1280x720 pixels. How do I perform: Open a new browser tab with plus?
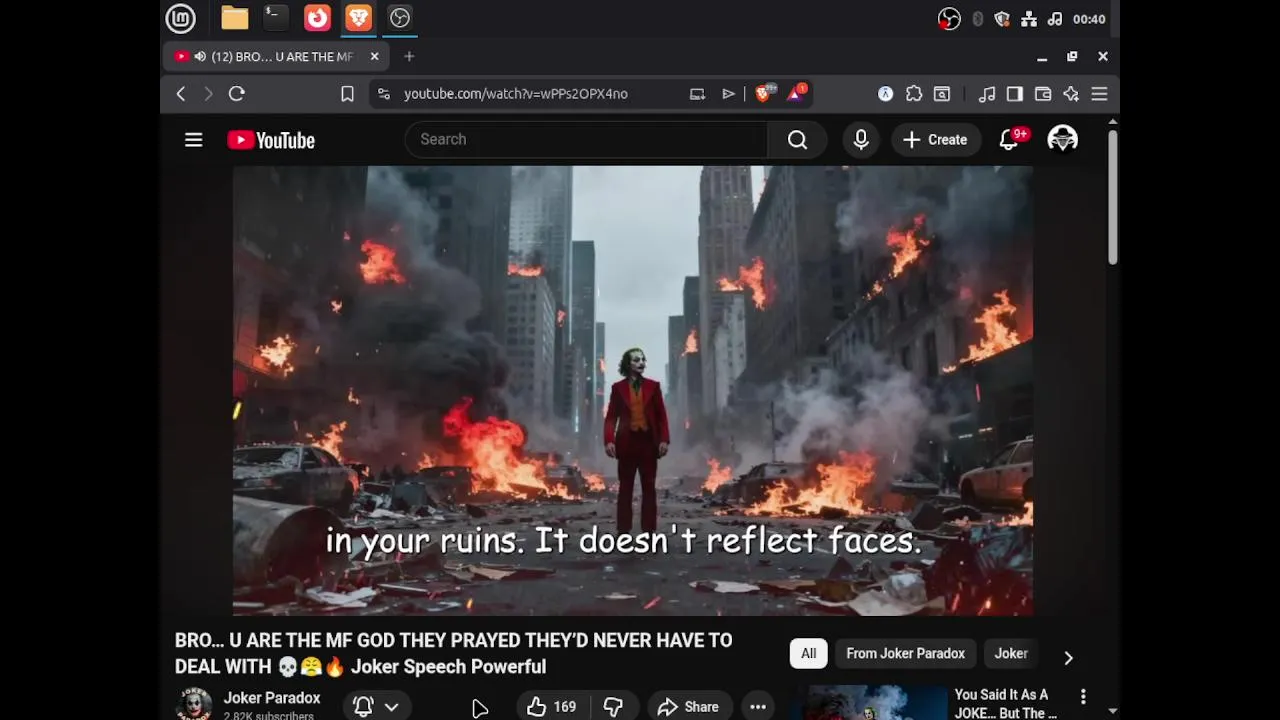pyautogui.click(x=409, y=57)
